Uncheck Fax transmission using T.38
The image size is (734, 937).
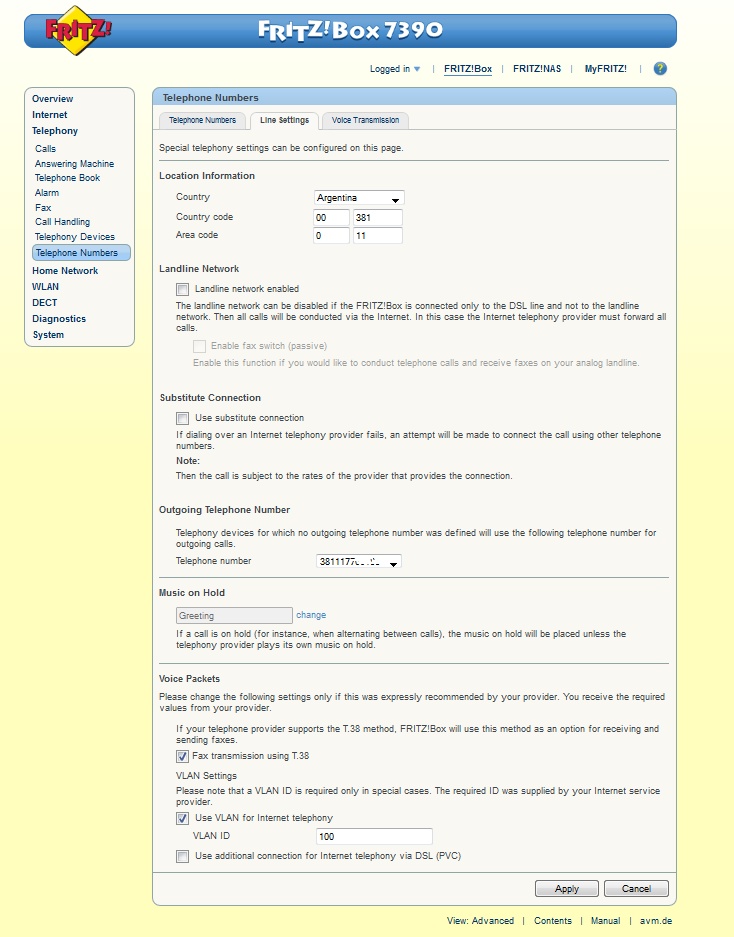(x=182, y=756)
